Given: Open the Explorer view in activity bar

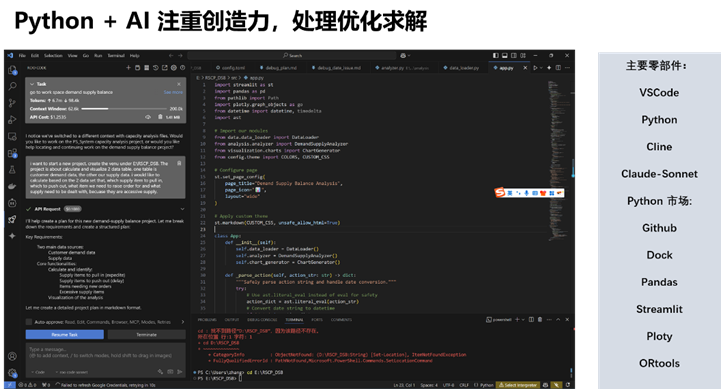Looking at the screenshot, I should point(12,69).
